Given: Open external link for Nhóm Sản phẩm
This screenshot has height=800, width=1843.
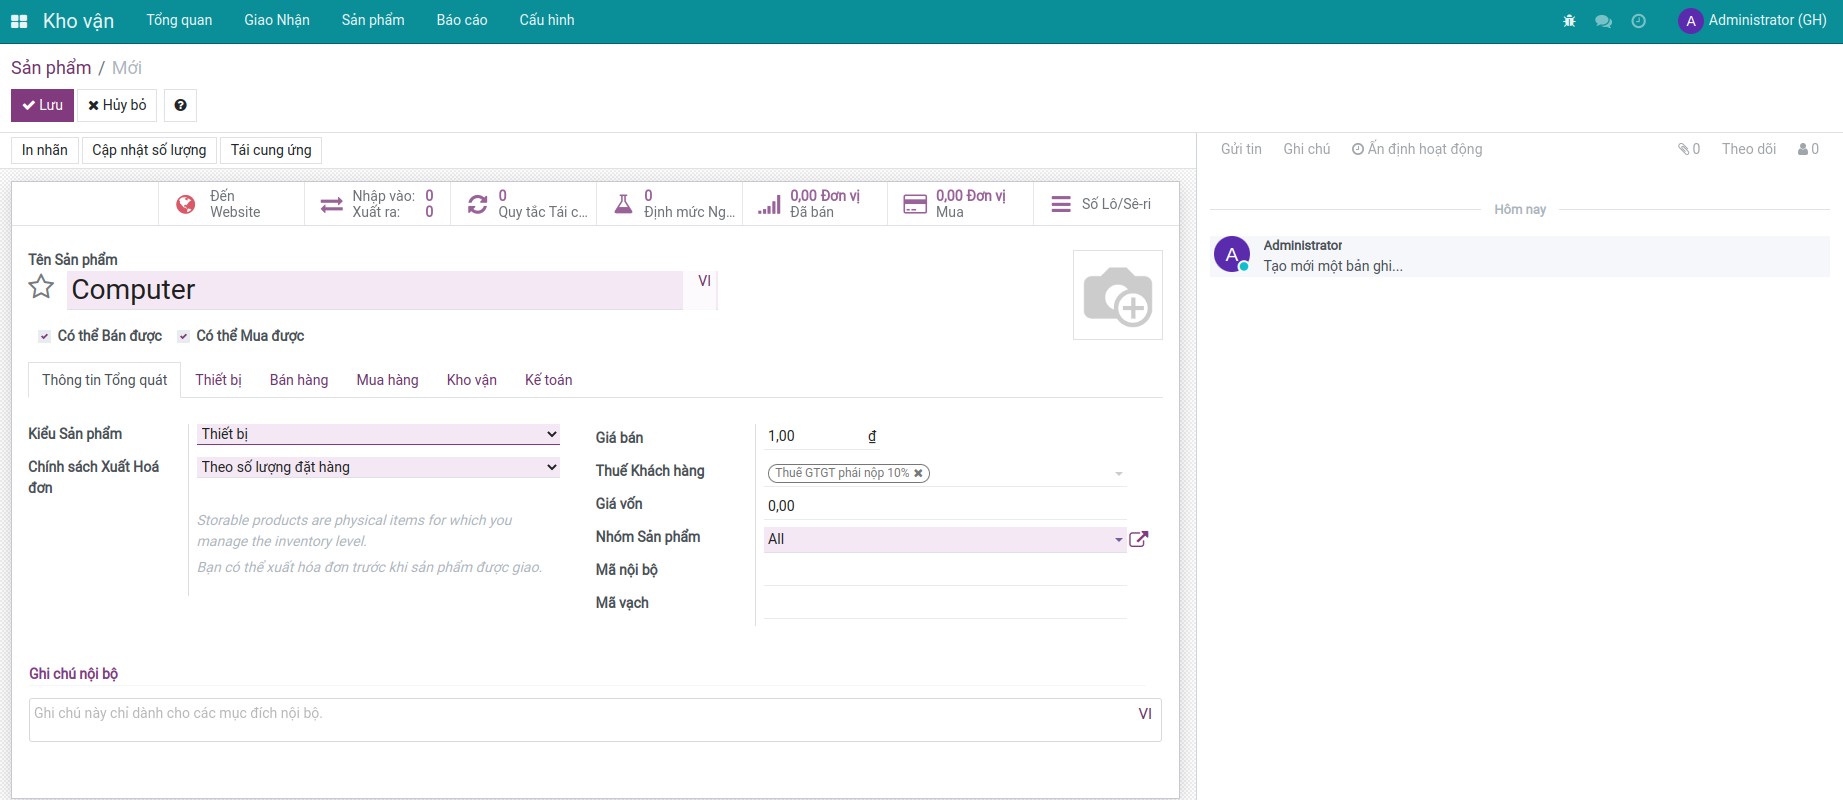Looking at the screenshot, I should pyautogui.click(x=1138, y=539).
